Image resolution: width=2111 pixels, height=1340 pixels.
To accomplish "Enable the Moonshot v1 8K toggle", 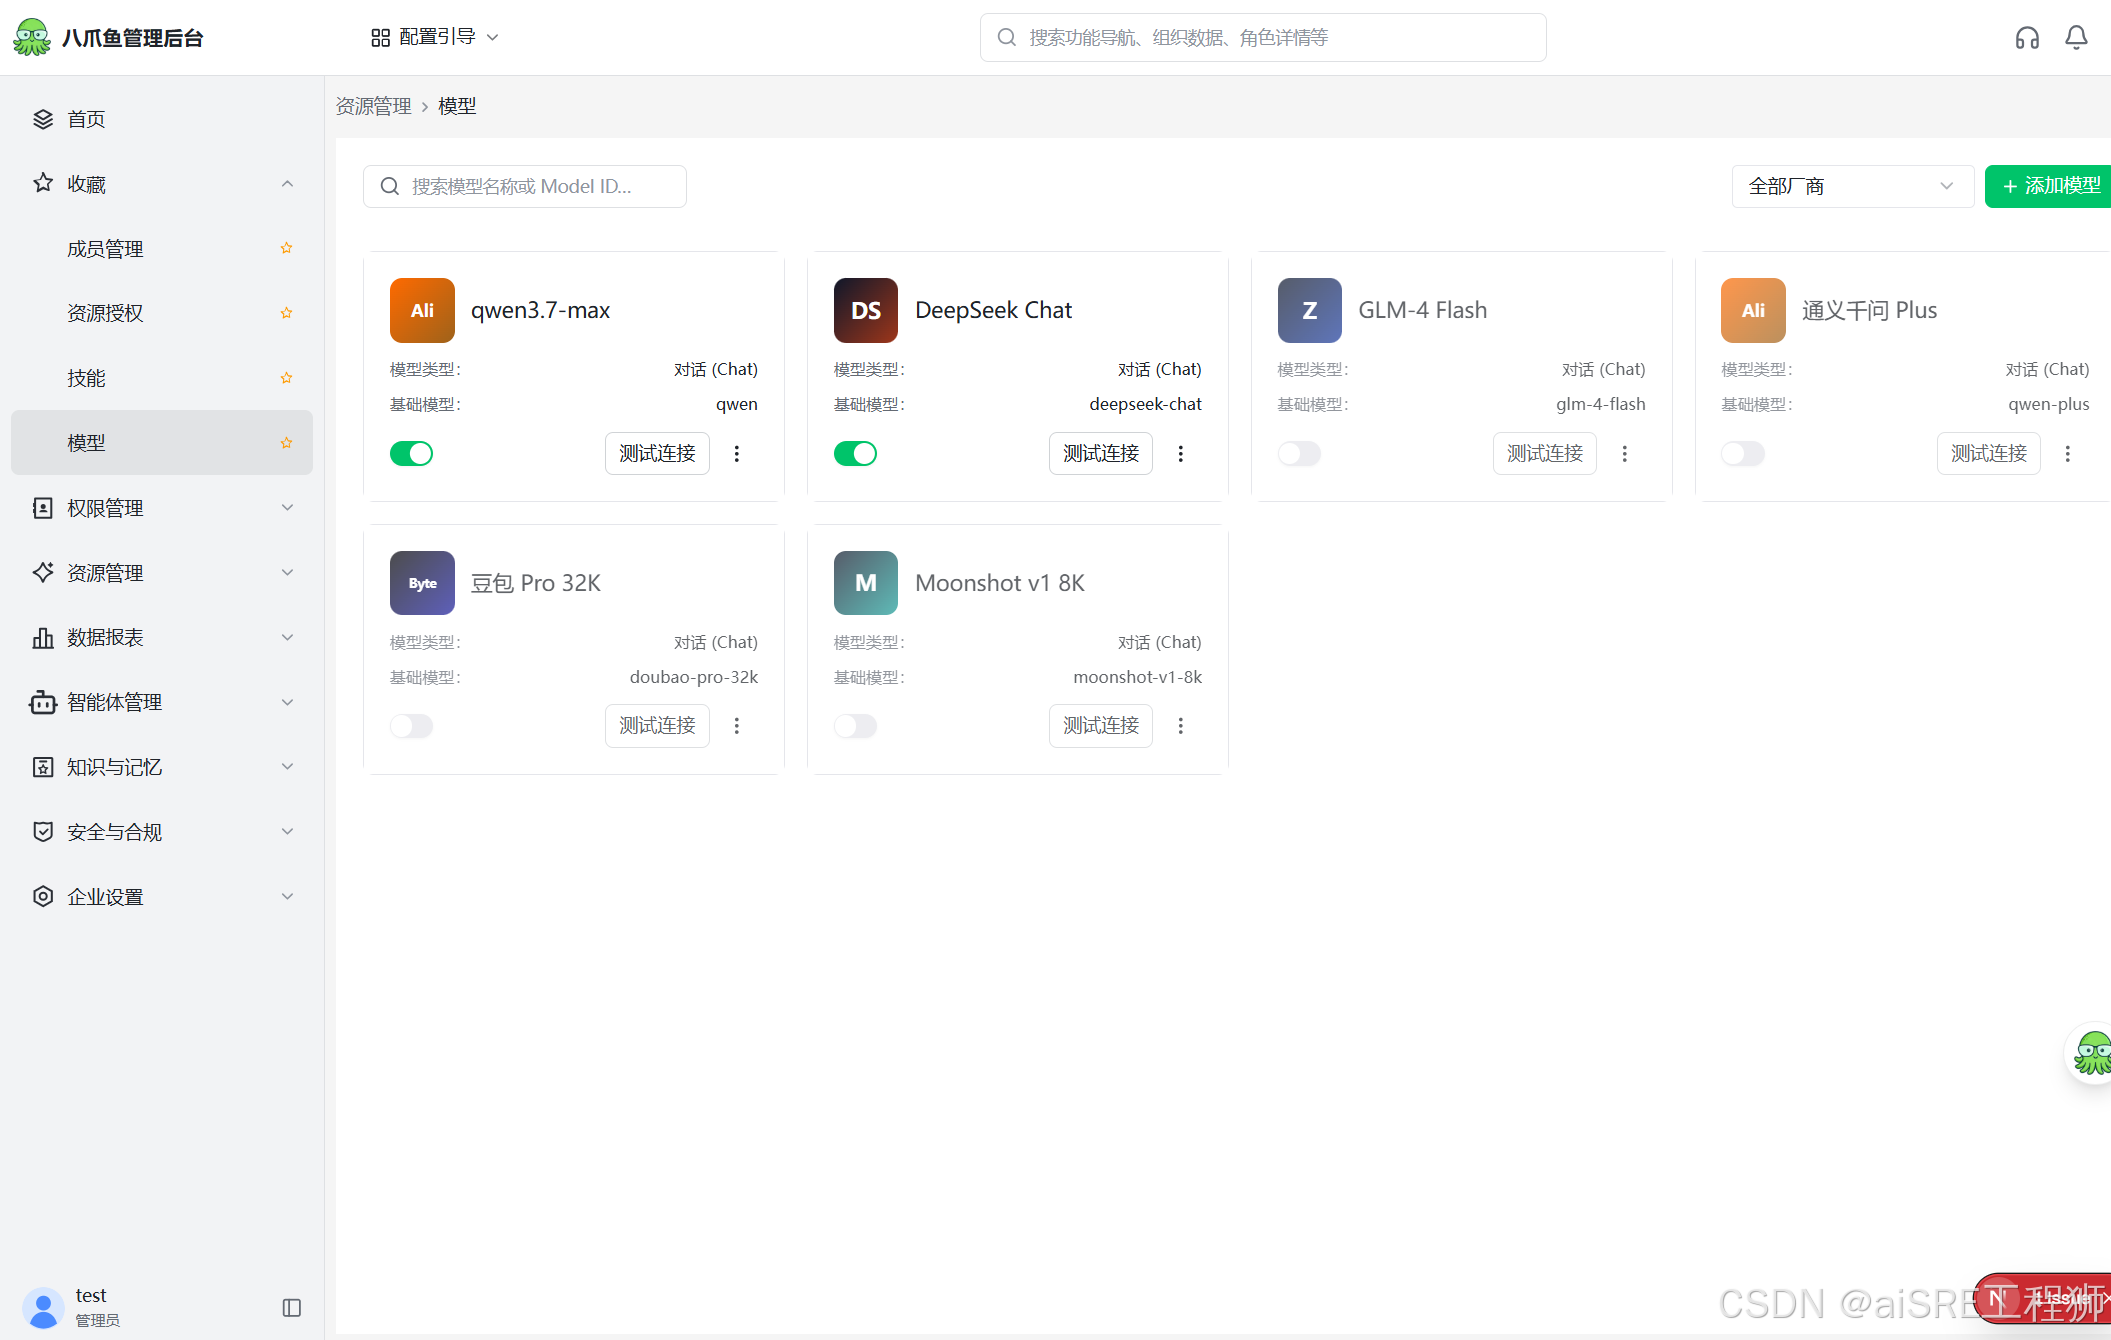I will [856, 726].
